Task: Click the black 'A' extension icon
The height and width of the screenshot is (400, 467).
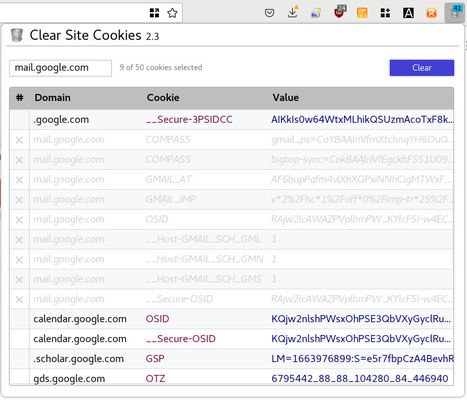Action: [408, 13]
